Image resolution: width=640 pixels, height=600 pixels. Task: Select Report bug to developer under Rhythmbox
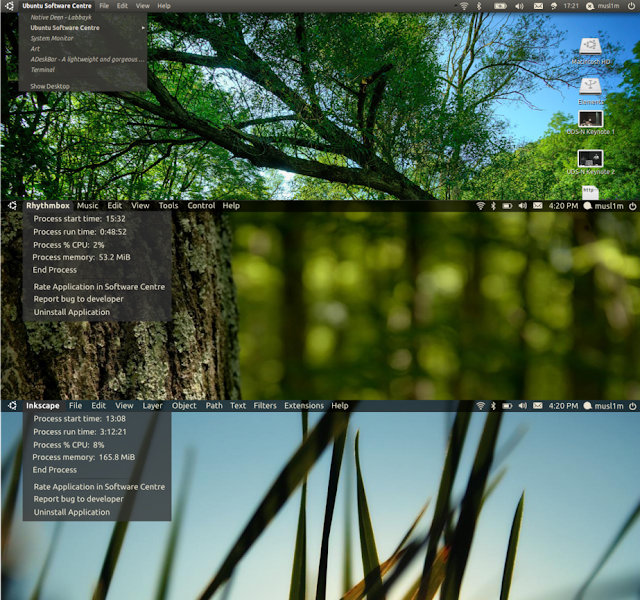pyautogui.click(x=78, y=299)
